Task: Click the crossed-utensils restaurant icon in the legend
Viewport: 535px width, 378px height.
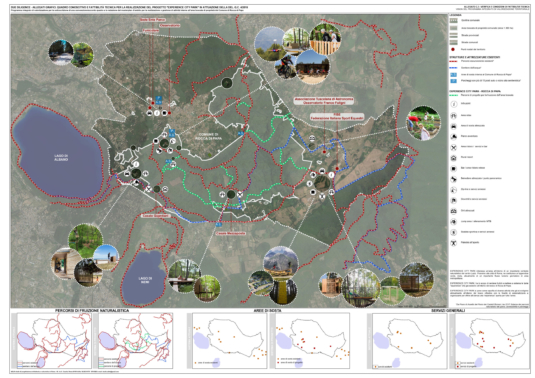Action: pyautogui.click(x=453, y=147)
